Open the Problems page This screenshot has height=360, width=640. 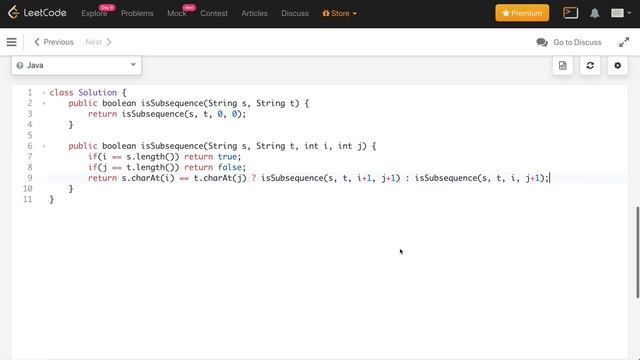(137, 13)
